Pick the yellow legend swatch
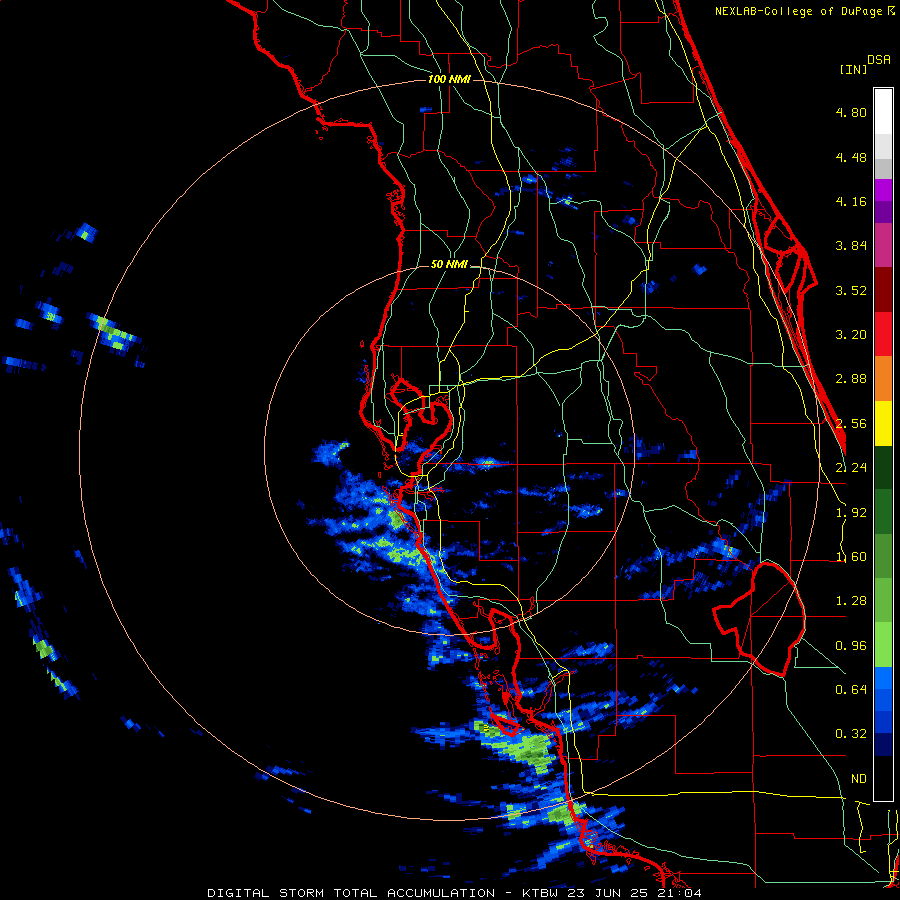Viewport: 900px width, 900px height. pos(883,423)
